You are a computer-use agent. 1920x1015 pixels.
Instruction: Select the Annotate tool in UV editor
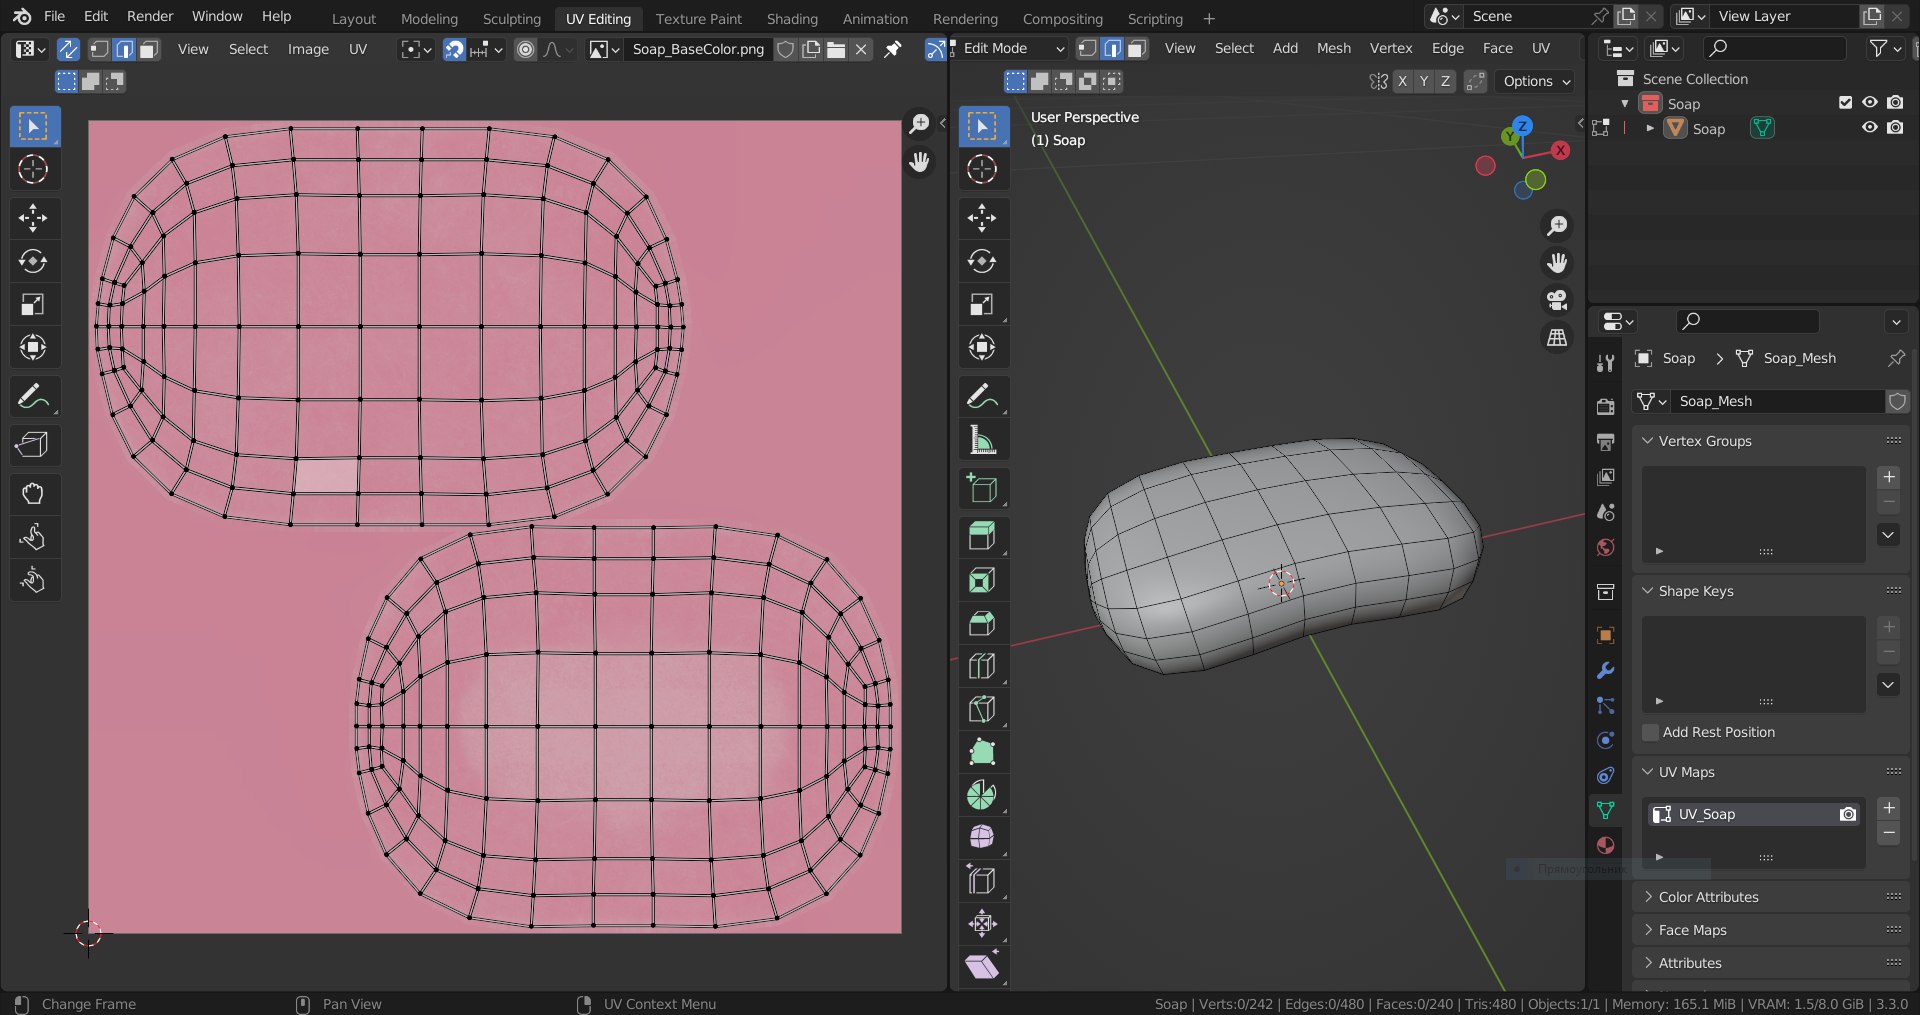(x=34, y=396)
